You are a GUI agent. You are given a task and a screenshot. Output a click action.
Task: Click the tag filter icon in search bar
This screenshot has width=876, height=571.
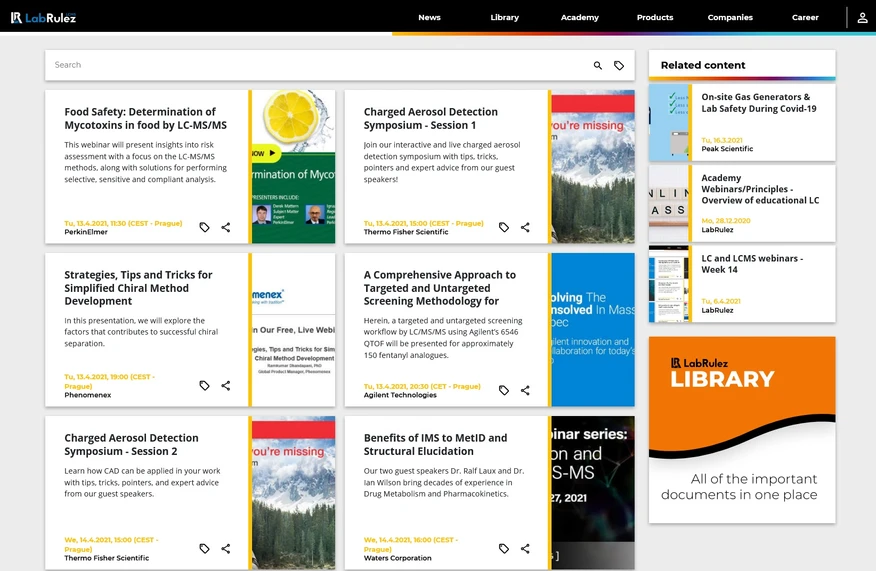(619, 65)
